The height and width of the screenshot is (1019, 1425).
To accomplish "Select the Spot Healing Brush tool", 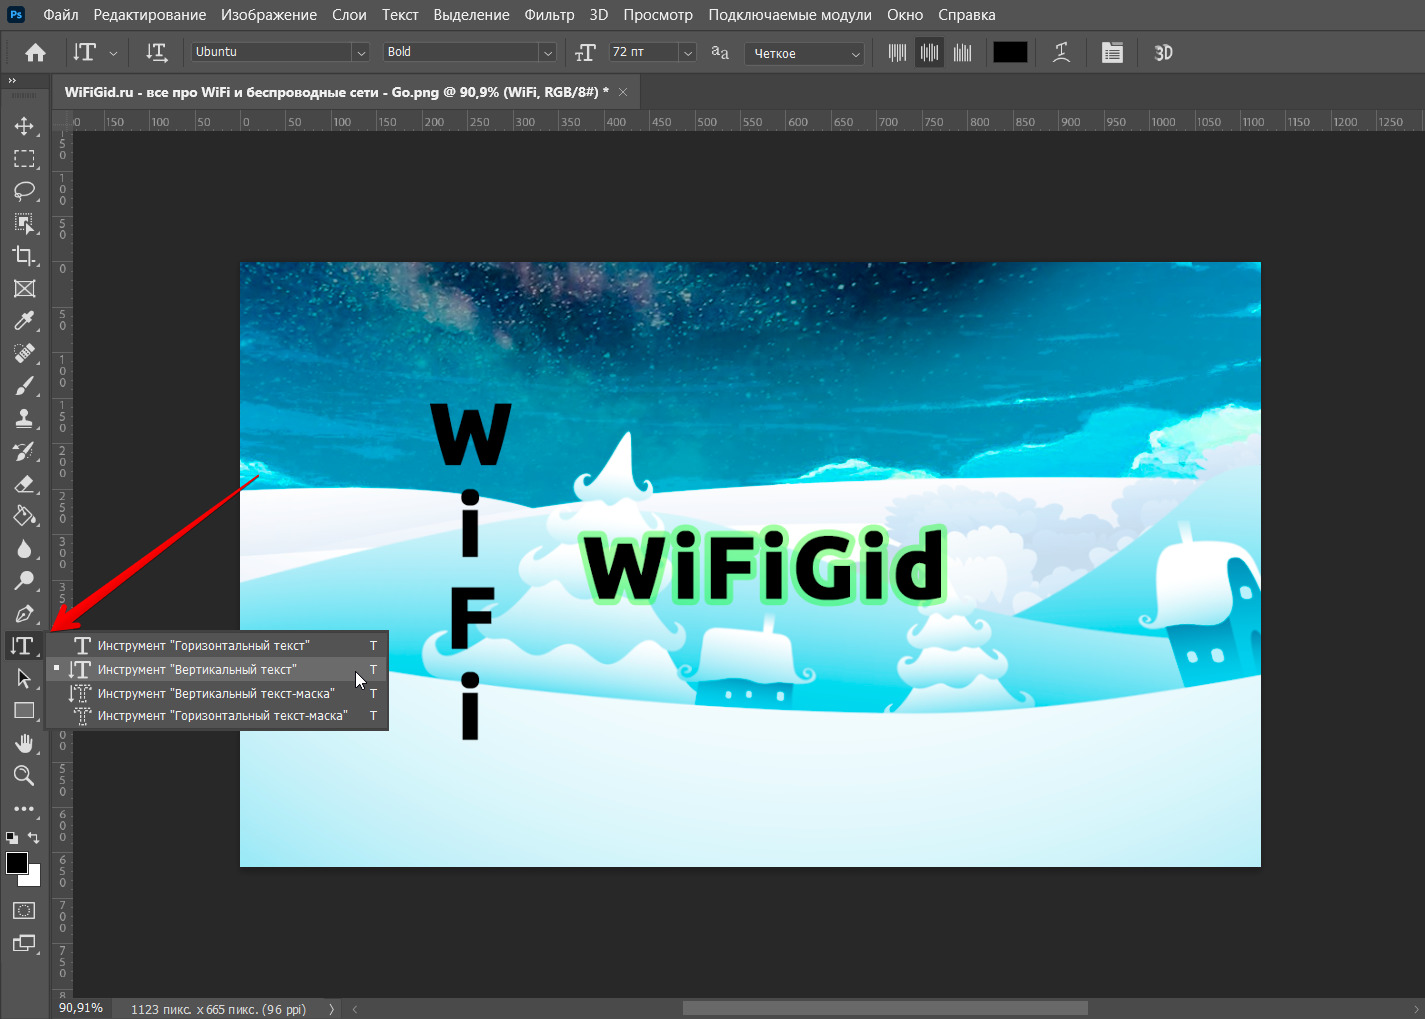I will (x=24, y=354).
